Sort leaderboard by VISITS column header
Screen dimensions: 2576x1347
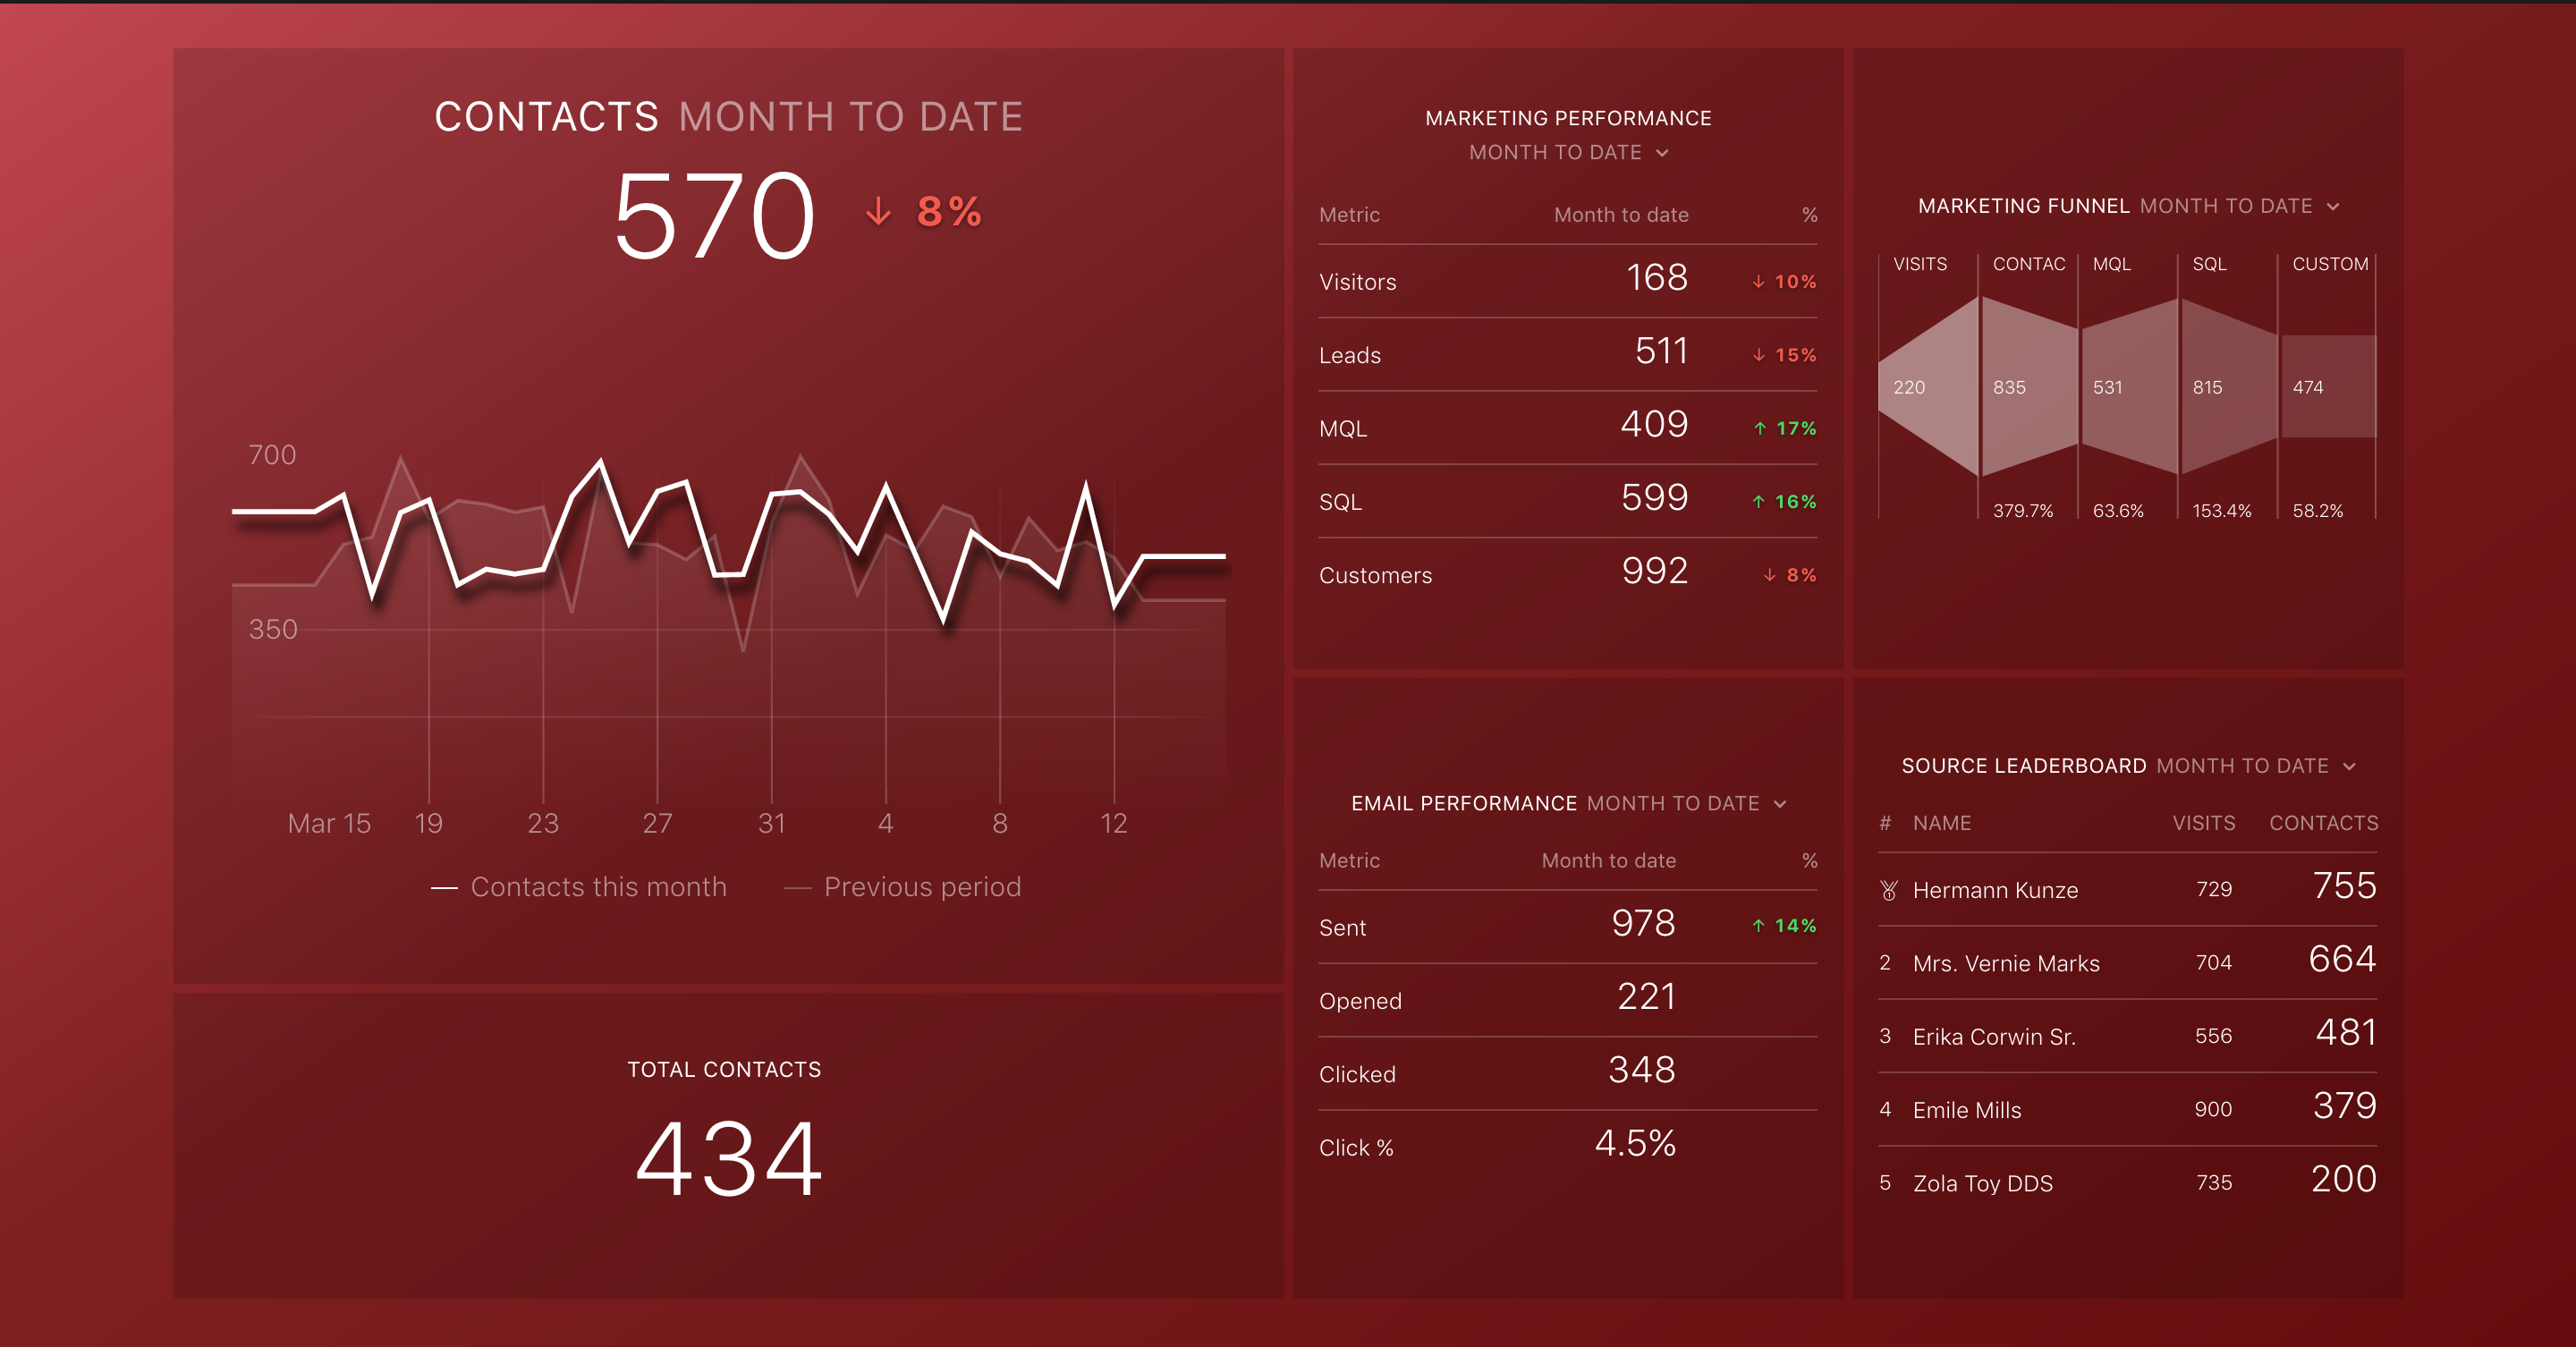[x=2203, y=823]
